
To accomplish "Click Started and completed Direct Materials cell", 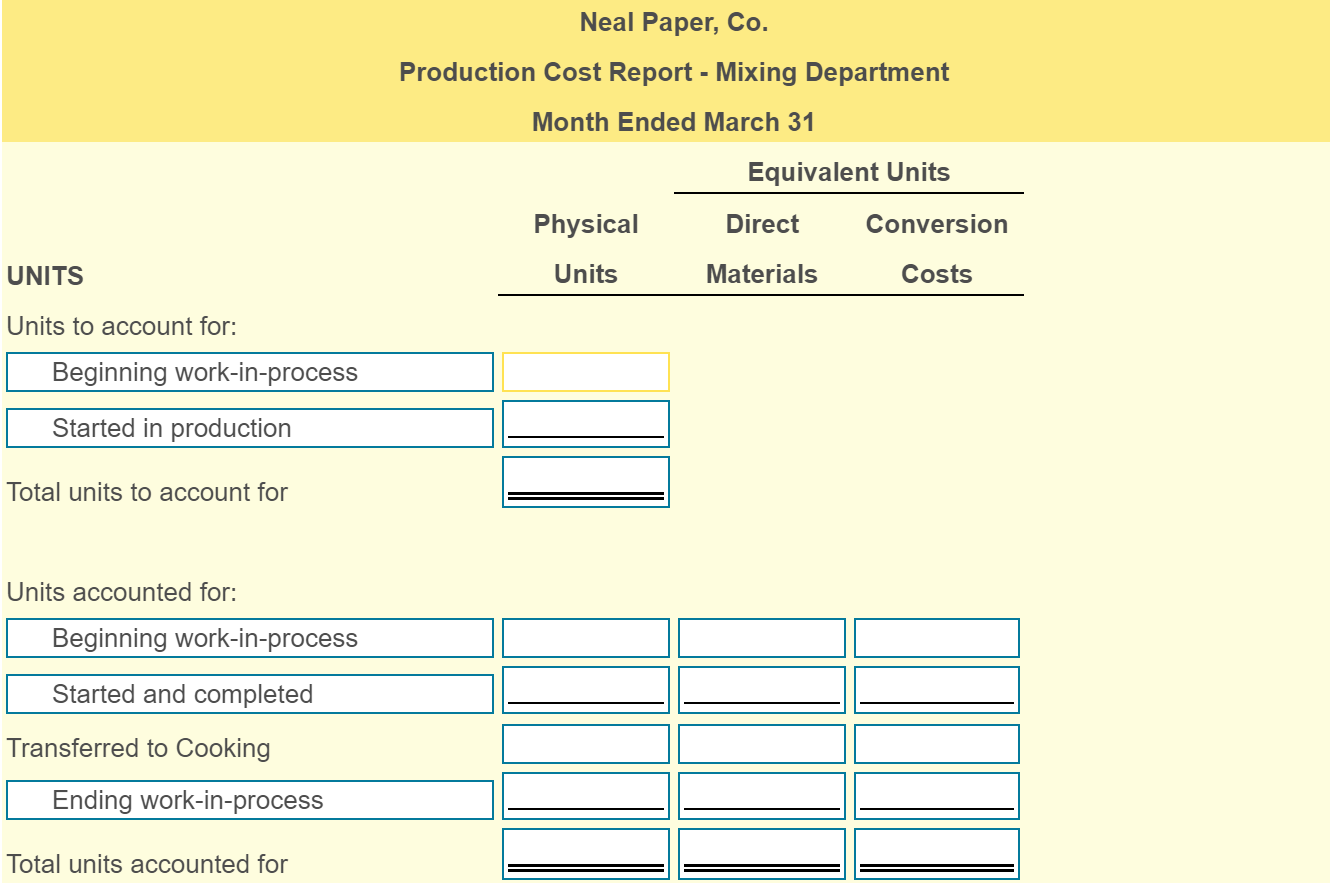I will [761, 690].
